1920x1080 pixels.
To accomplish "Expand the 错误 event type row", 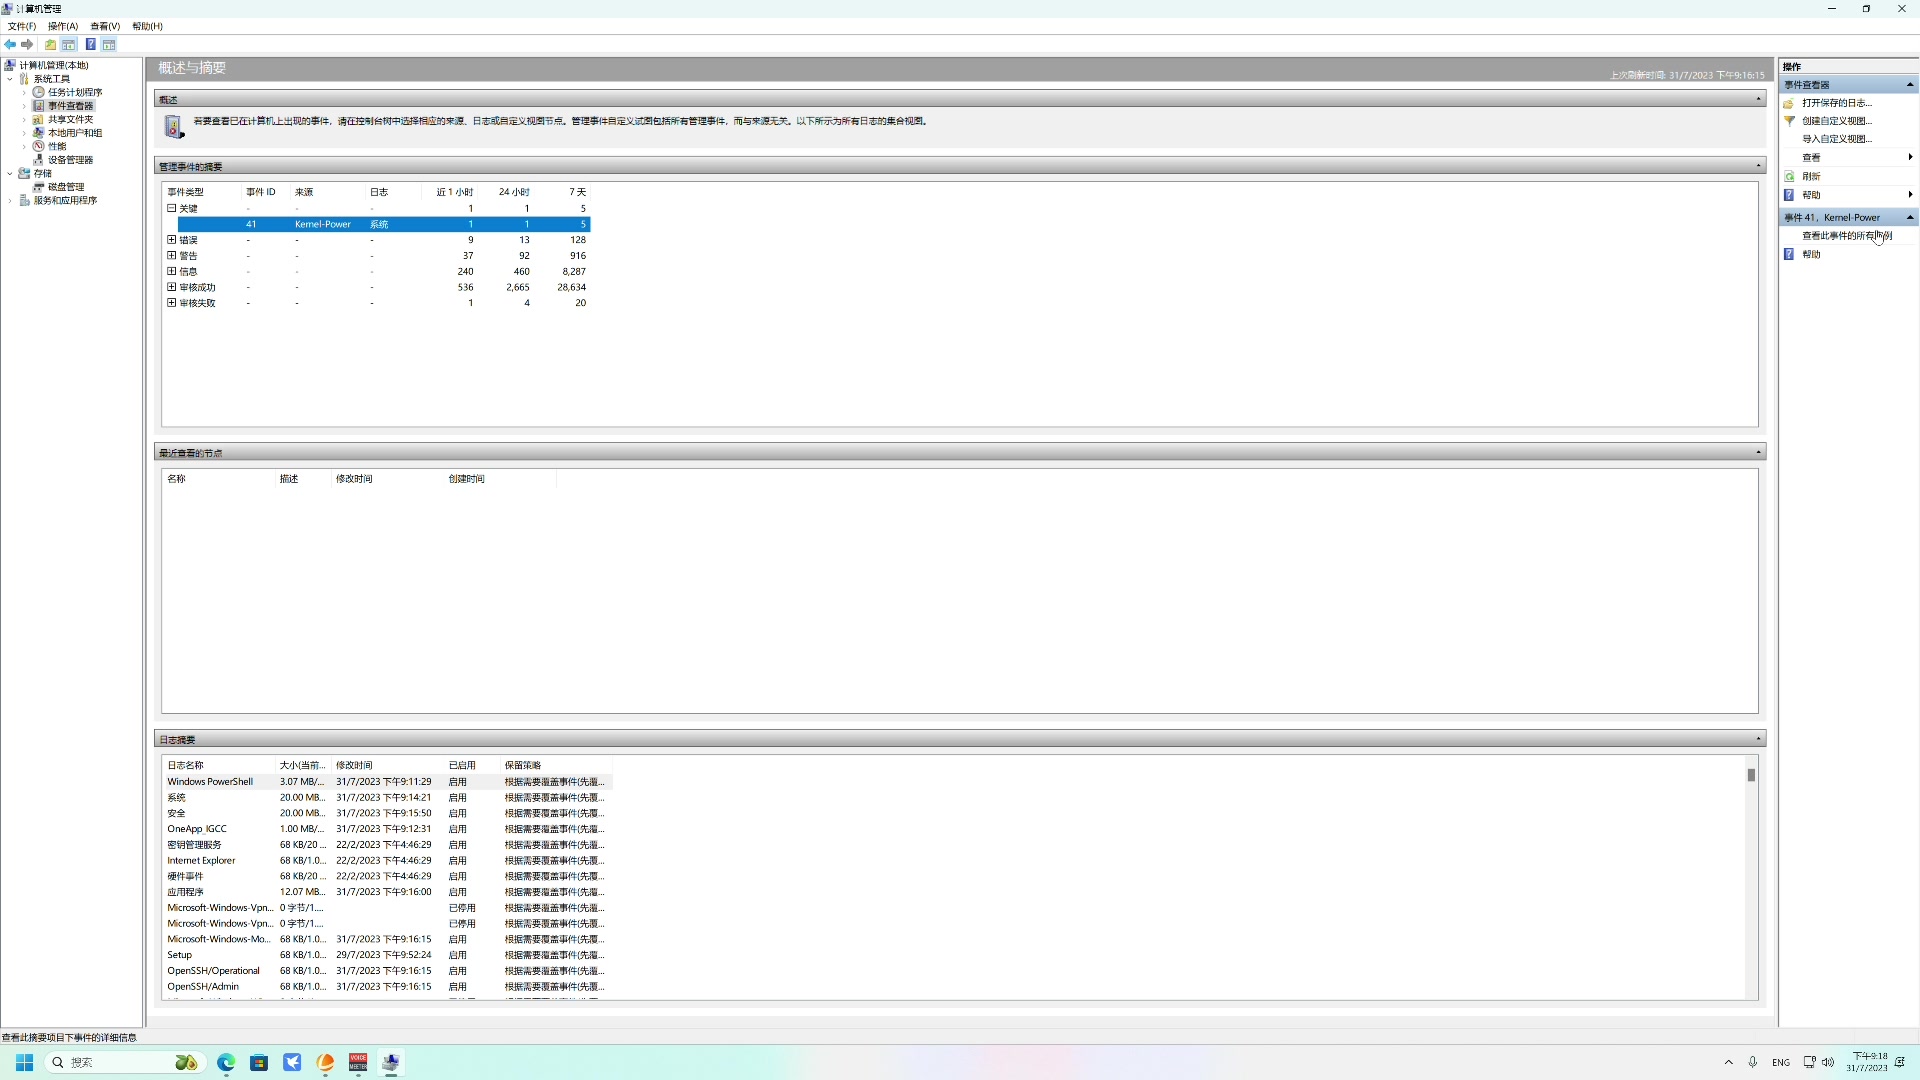I will click(x=172, y=240).
